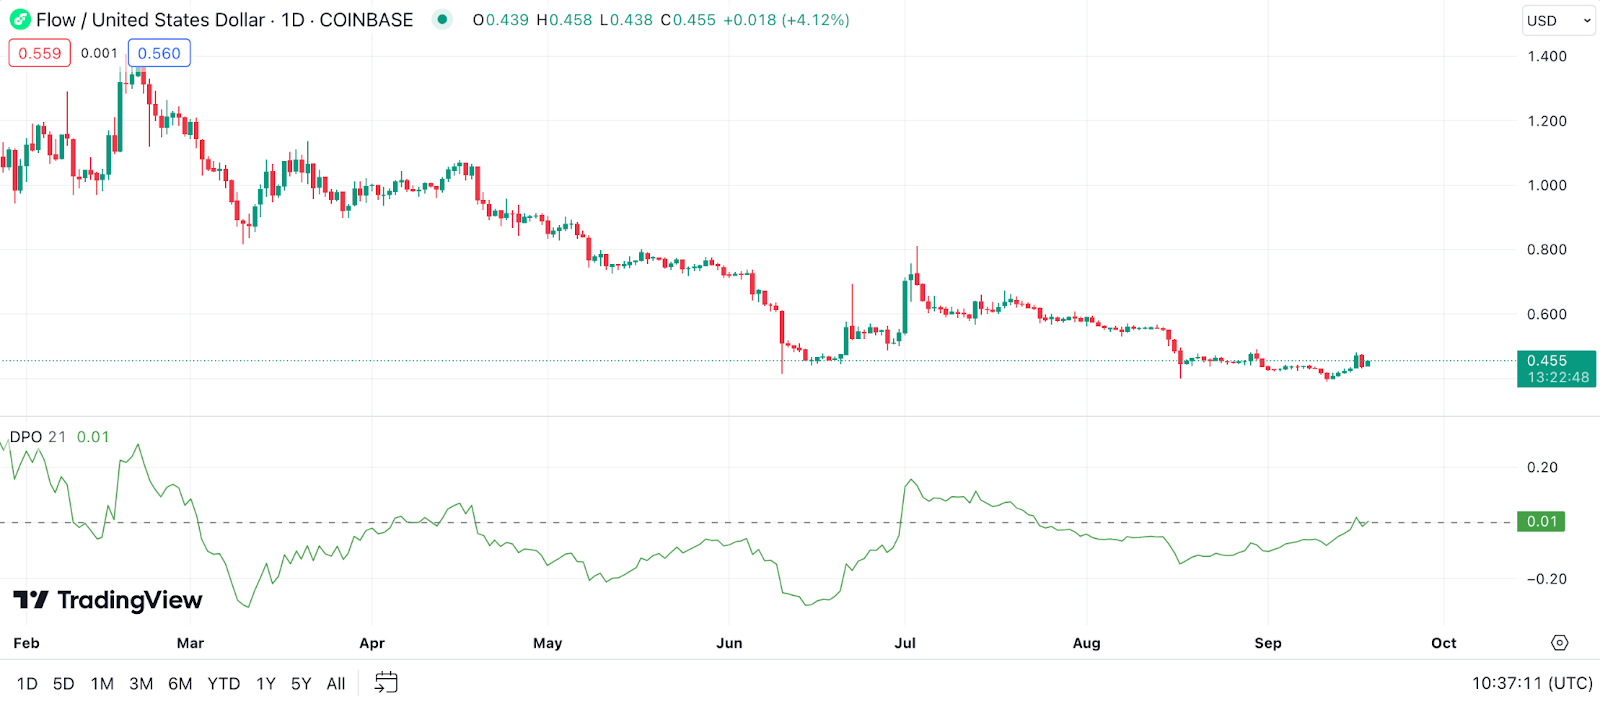This screenshot has height=703, width=1600.
Task: Click the DPO value 0.01 in legend
Action: point(93,437)
